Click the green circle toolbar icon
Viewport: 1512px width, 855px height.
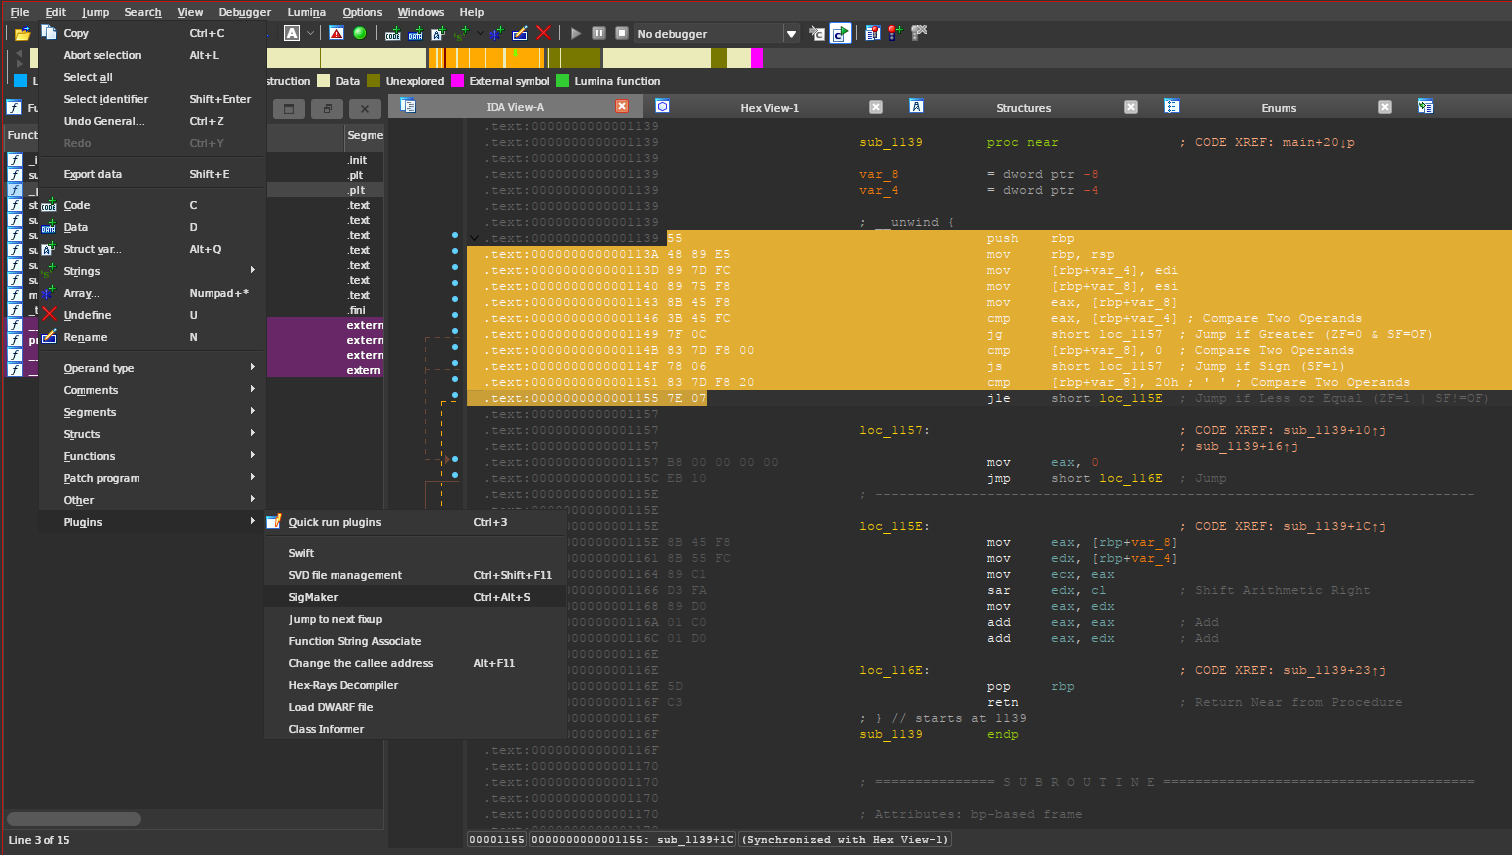tap(359, 33)
